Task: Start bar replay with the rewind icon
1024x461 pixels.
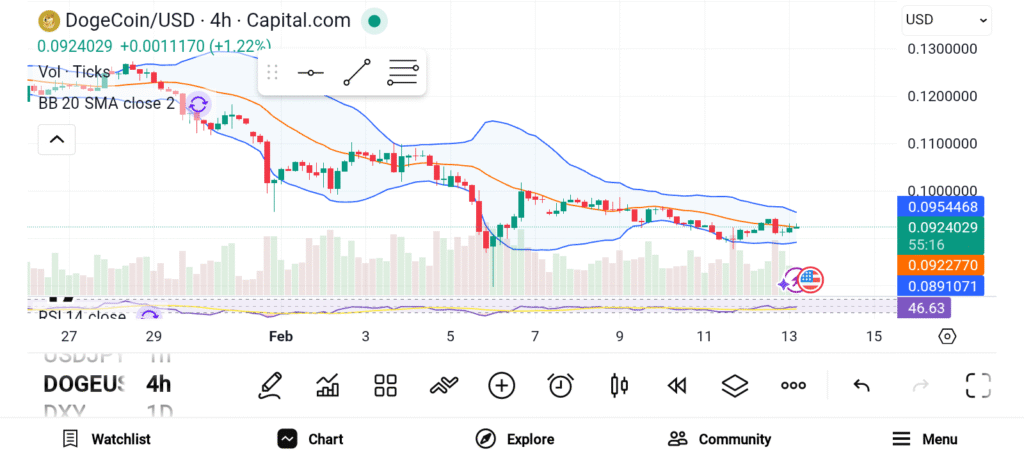Action: pos(677,385)
